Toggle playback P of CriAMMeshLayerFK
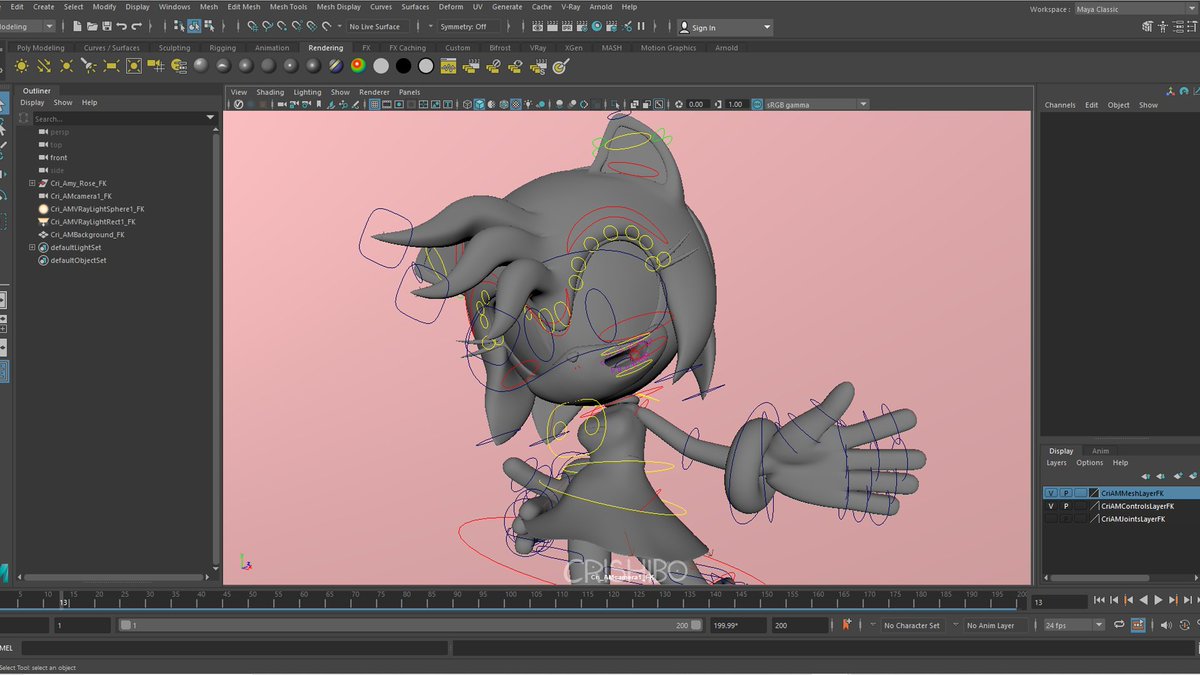 tap(1065, 493)
